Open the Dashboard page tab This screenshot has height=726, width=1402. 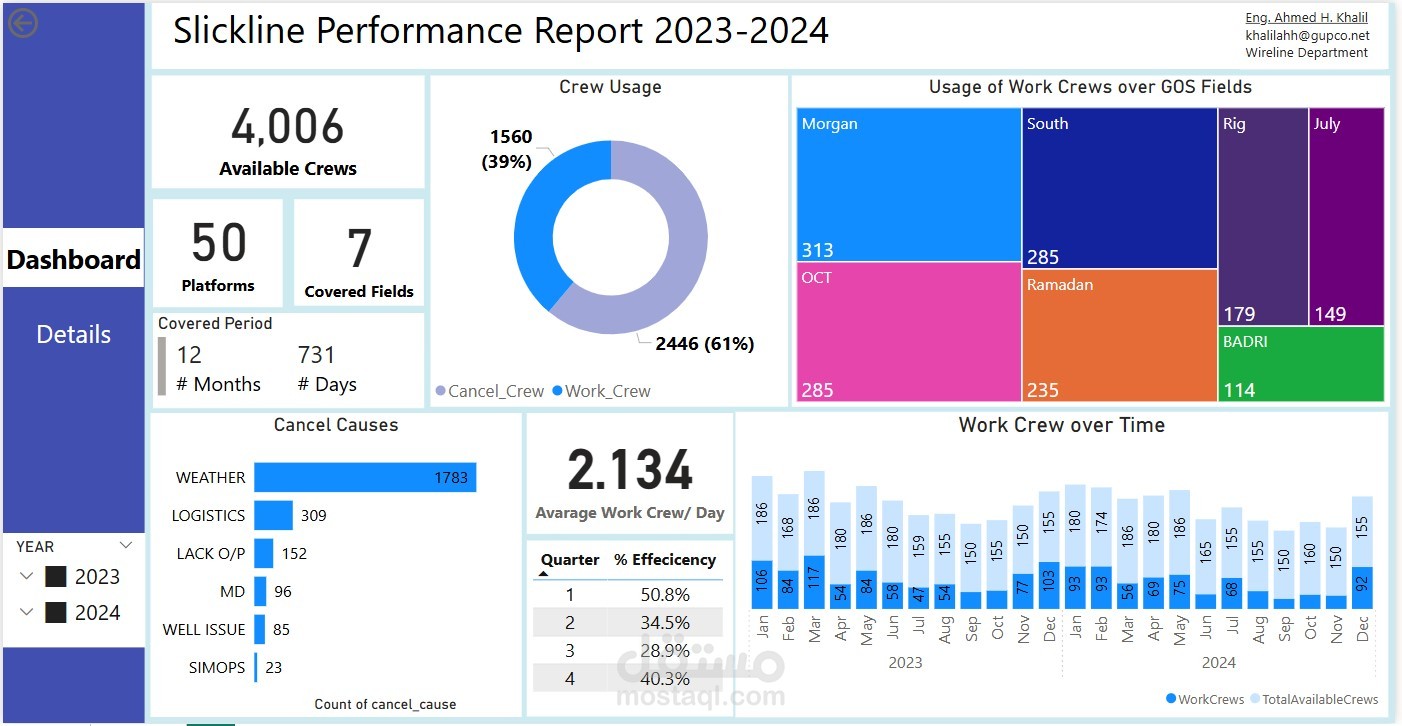pyautogui.click(x=74, y=259)
